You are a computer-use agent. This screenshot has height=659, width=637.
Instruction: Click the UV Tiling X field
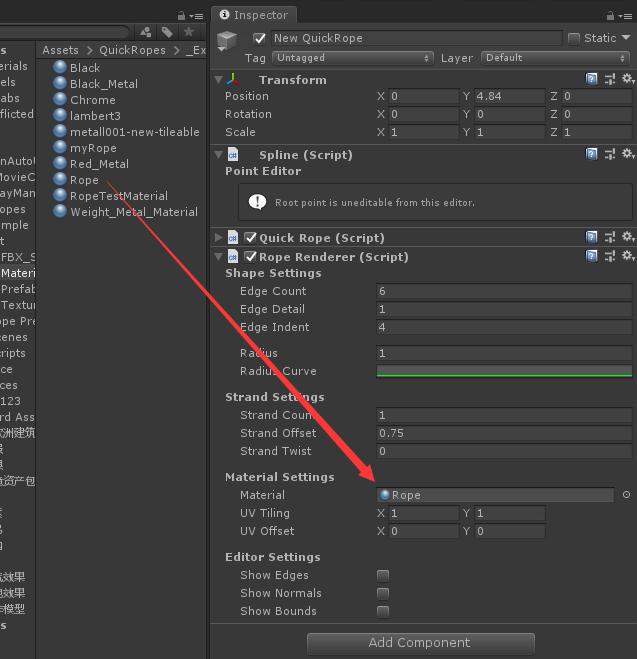424,513
